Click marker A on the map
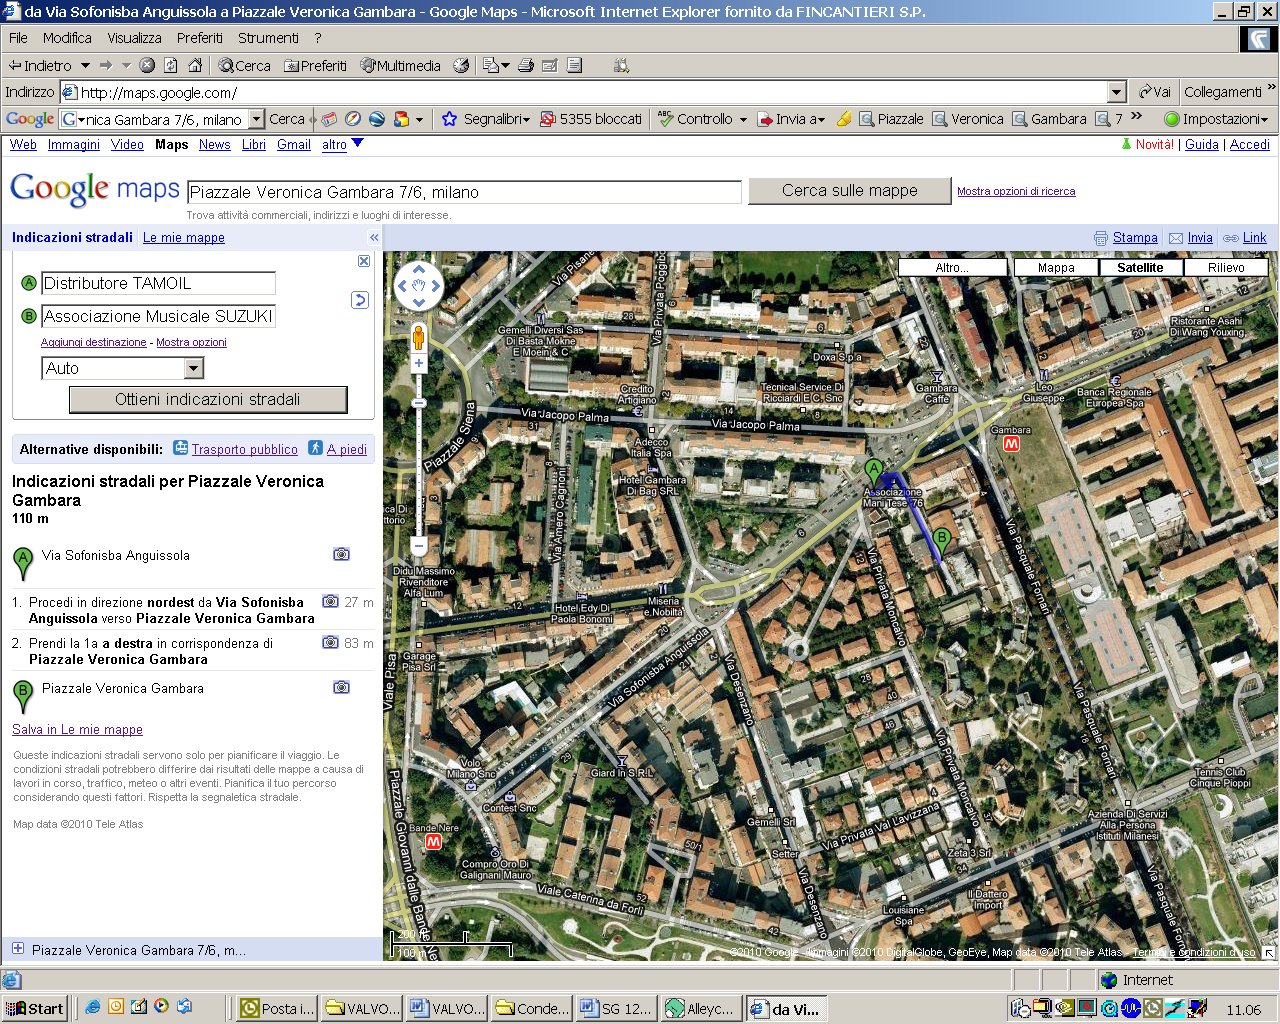This screenshot has width=1280, height=1024. pyautogui.click(x=874, y=473)
